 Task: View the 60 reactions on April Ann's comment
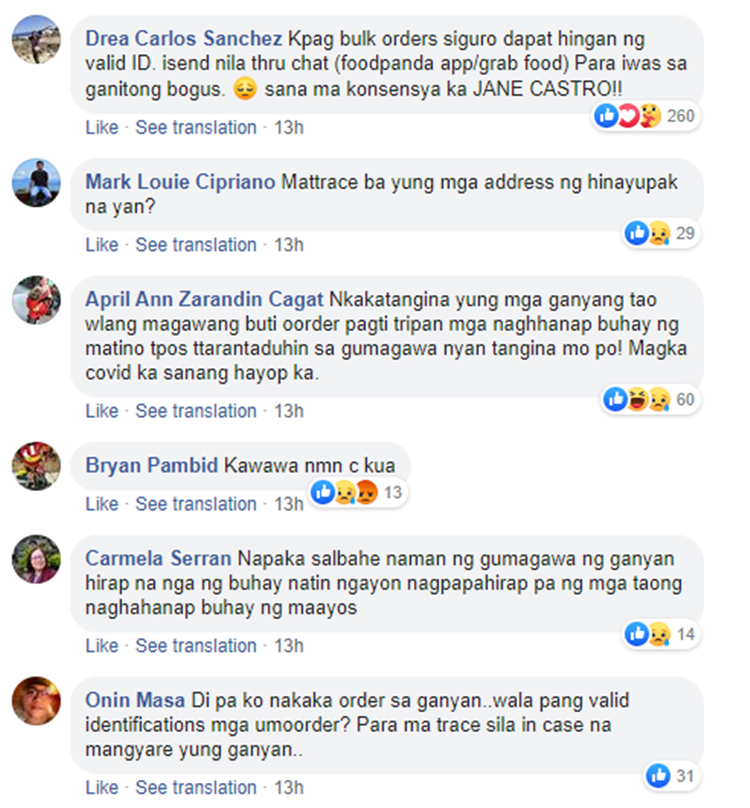tap(651, 399)
